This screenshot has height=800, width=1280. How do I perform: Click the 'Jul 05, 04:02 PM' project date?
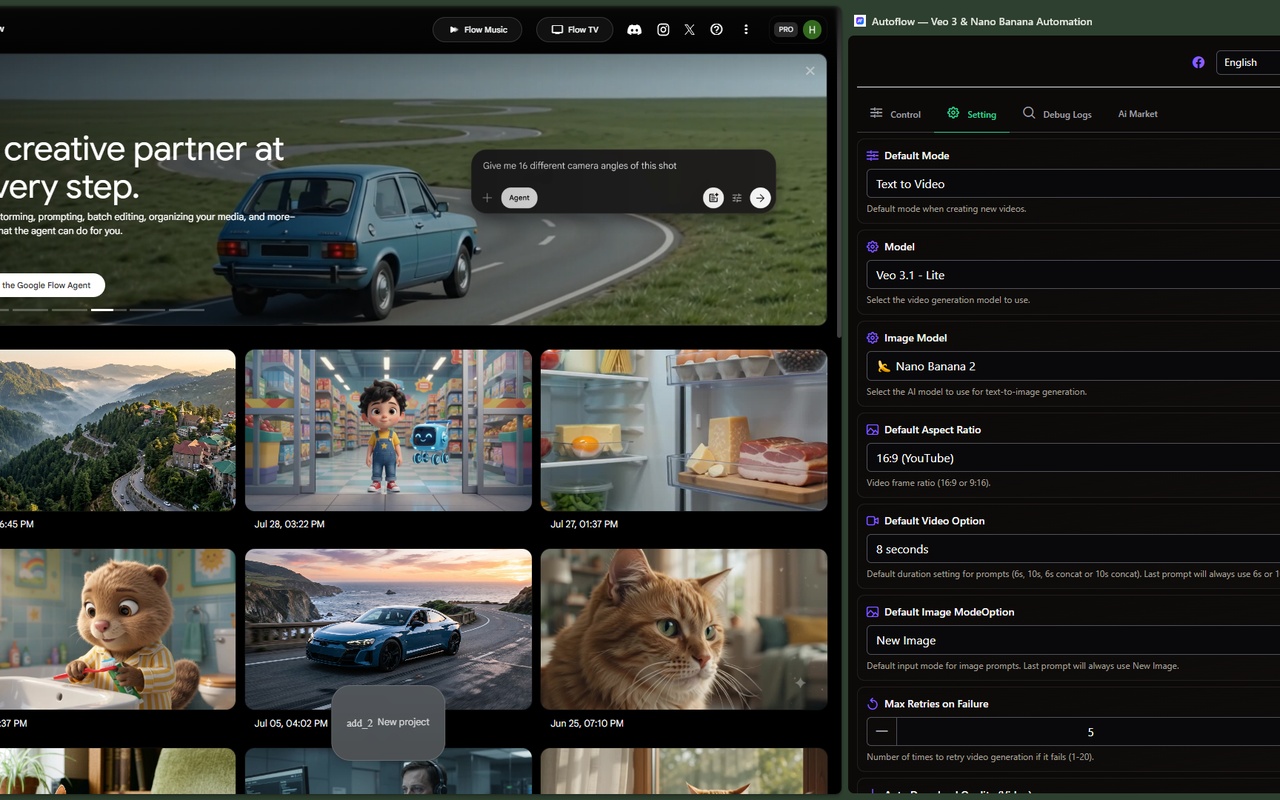tap(291, 723)
